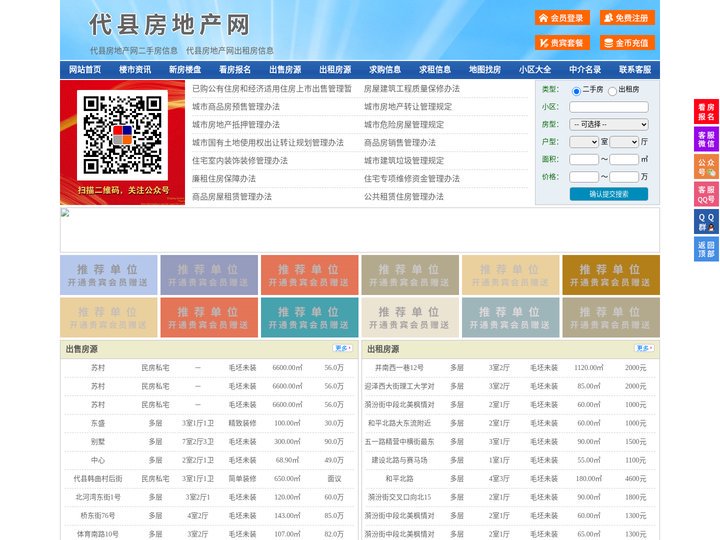Open the 桥东街76号 sale listing
This screenshot has height=540, width=720.
(98, 516)
